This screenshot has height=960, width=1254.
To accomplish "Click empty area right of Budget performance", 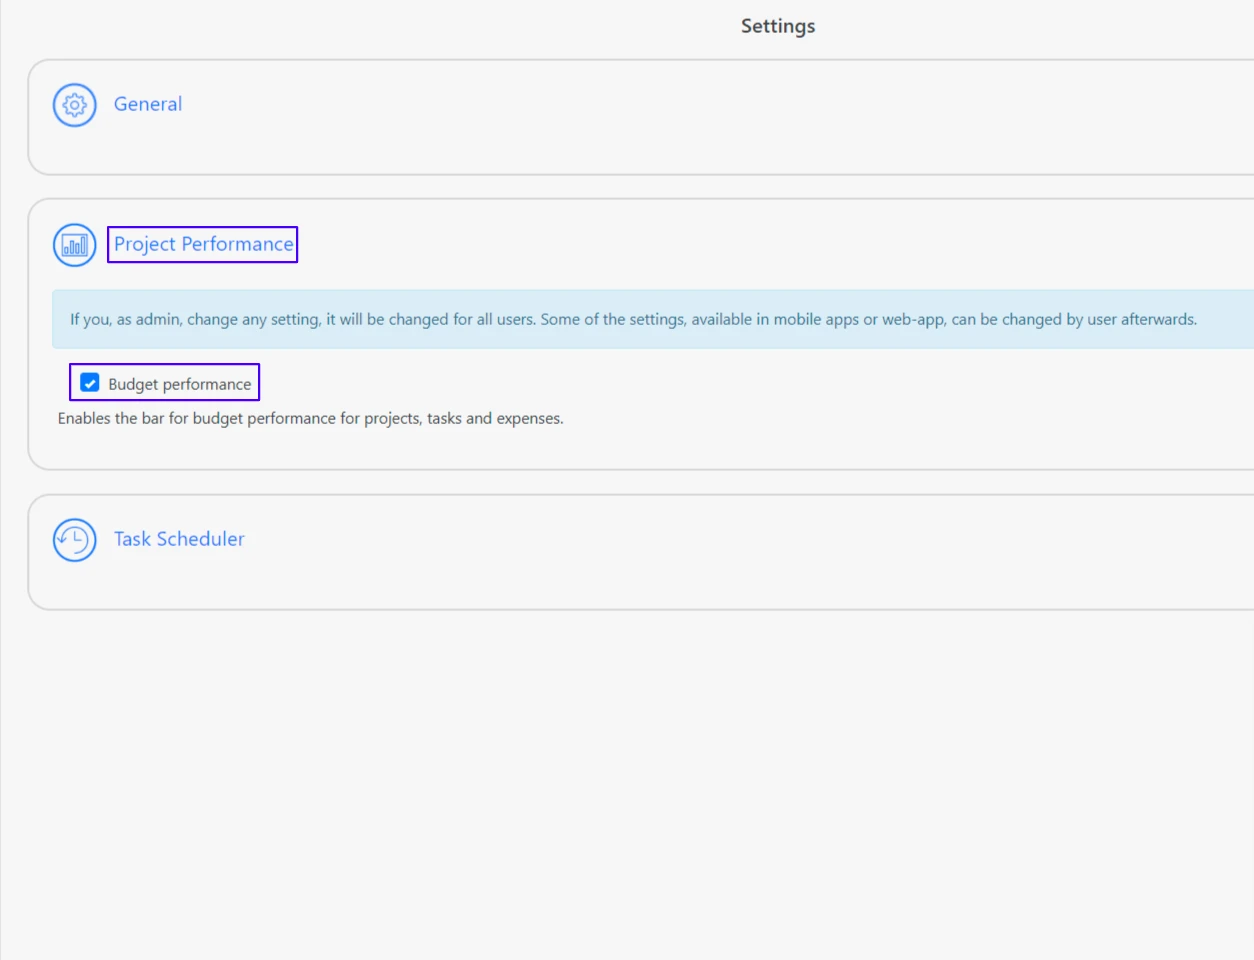I will point(700,384).
